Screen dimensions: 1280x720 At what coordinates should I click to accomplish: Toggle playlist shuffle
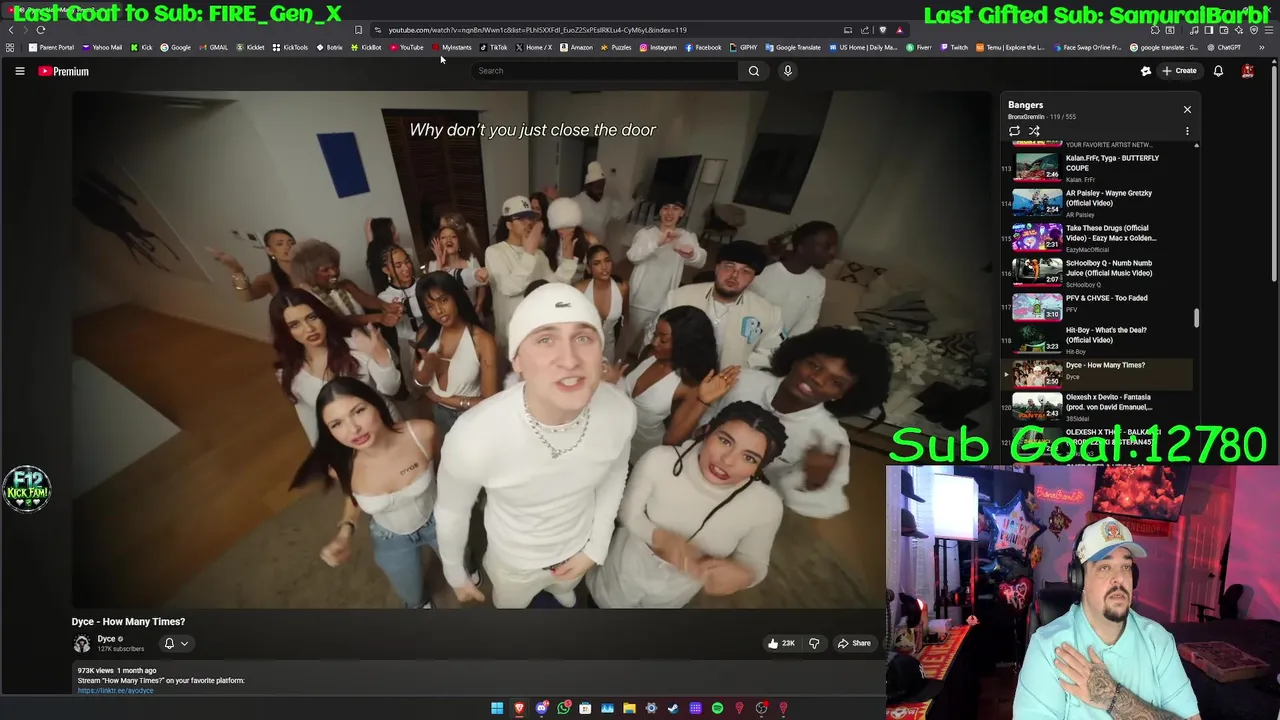click(1034, 131)
